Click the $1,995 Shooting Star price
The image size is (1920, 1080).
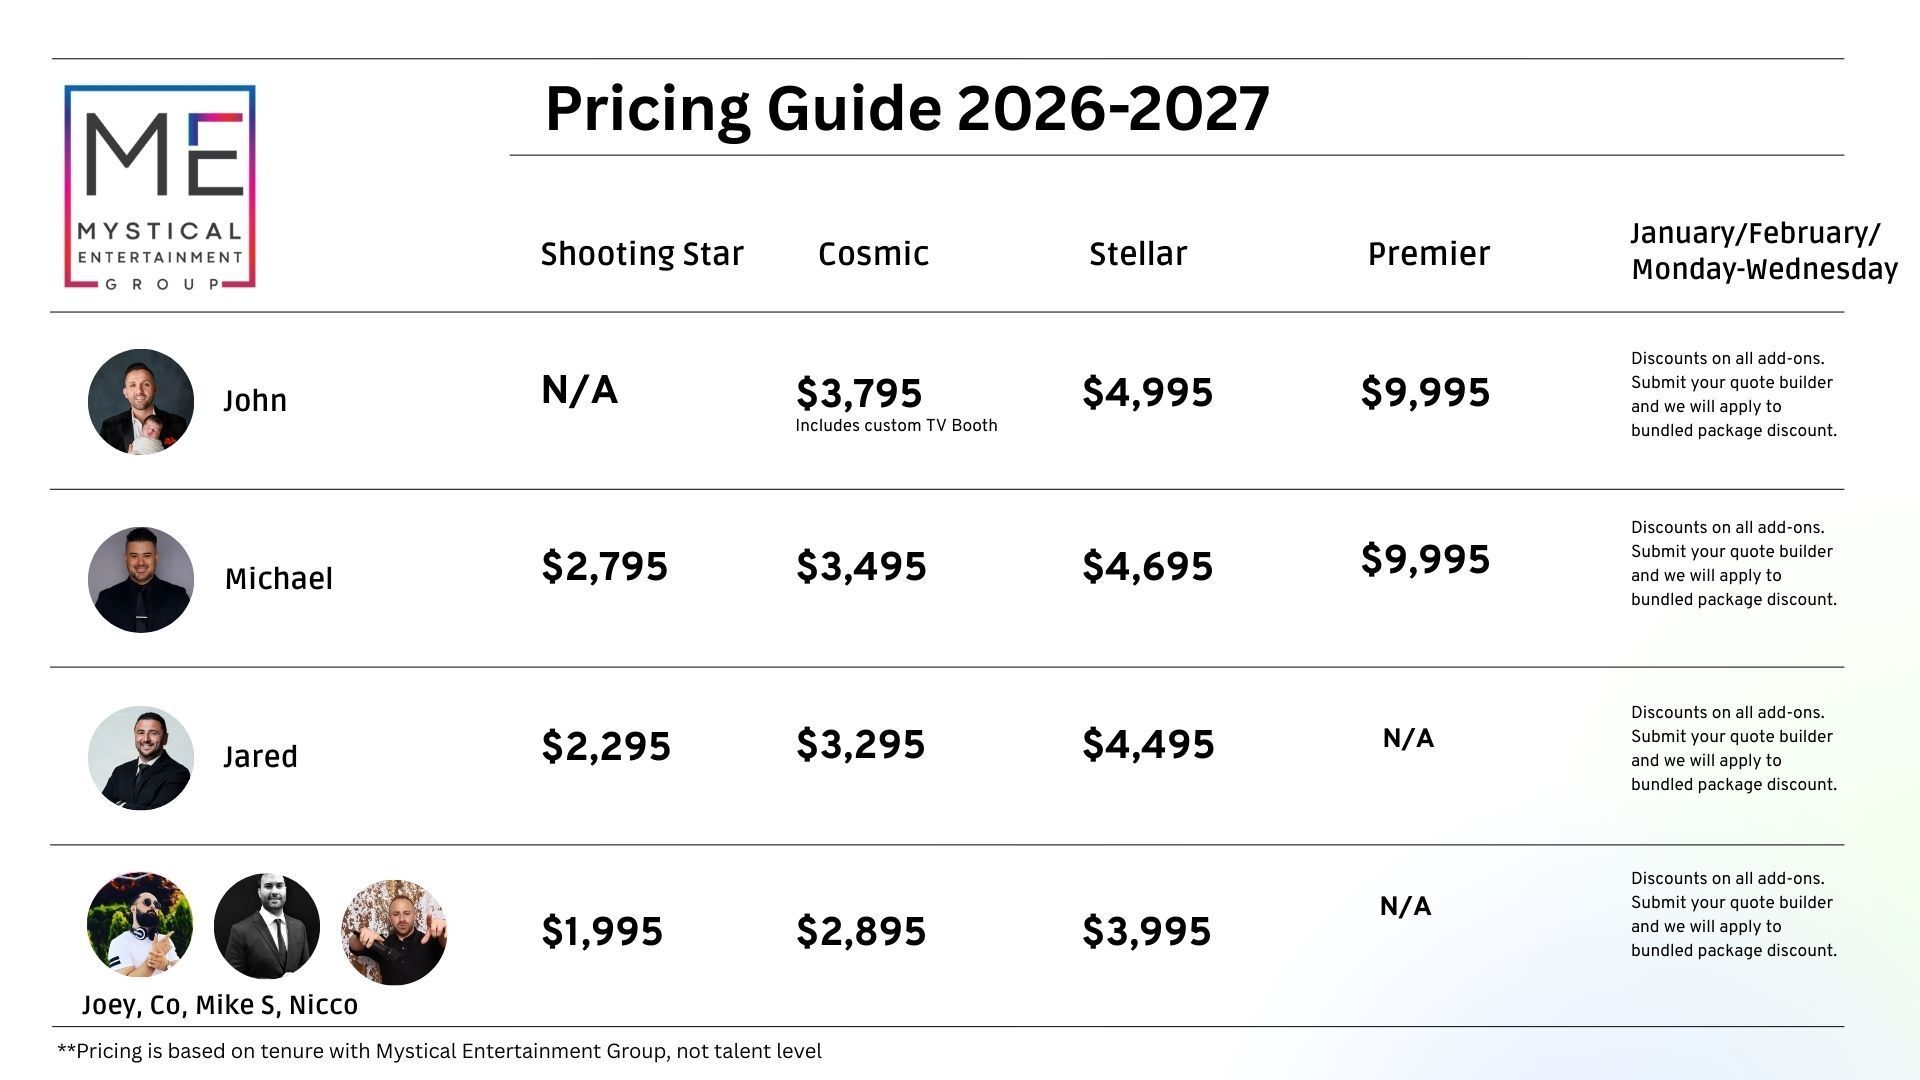coord(602,931)
